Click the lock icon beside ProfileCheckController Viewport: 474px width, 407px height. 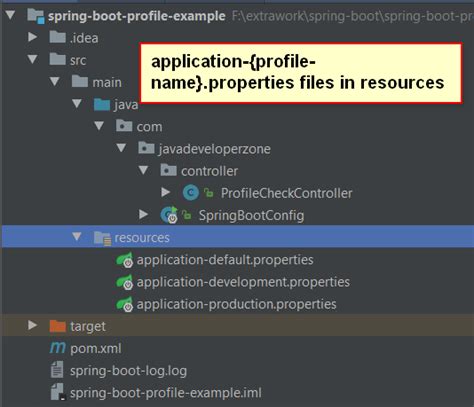point(209,193)
